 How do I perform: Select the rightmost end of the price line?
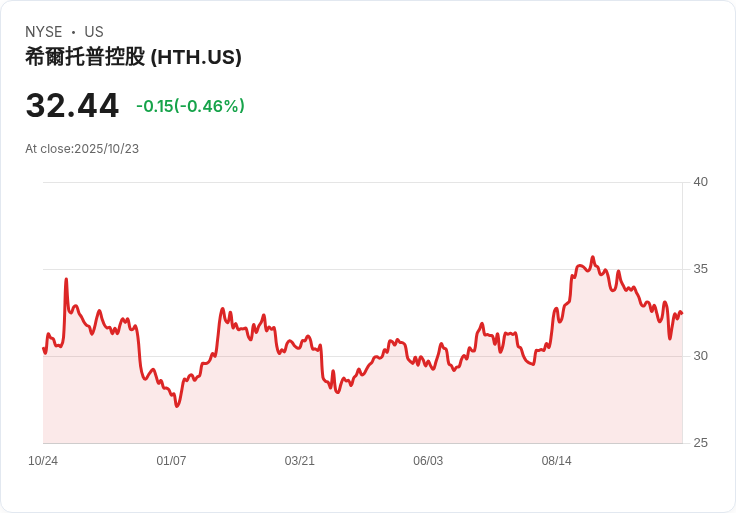pos(681,312)
